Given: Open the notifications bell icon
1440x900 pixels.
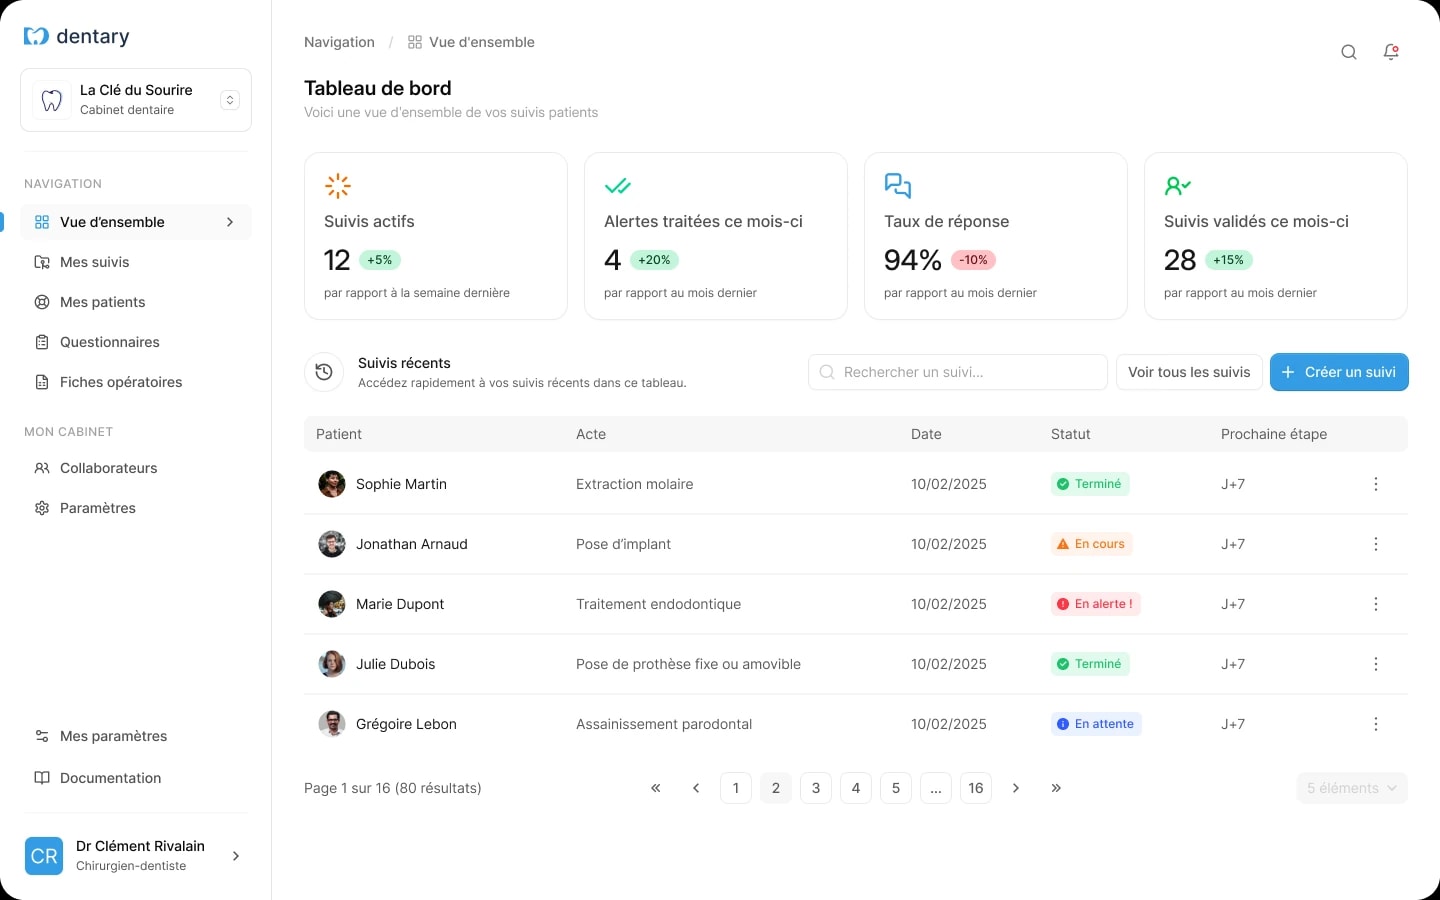Looking at the screenshot, I should 1391,52.
